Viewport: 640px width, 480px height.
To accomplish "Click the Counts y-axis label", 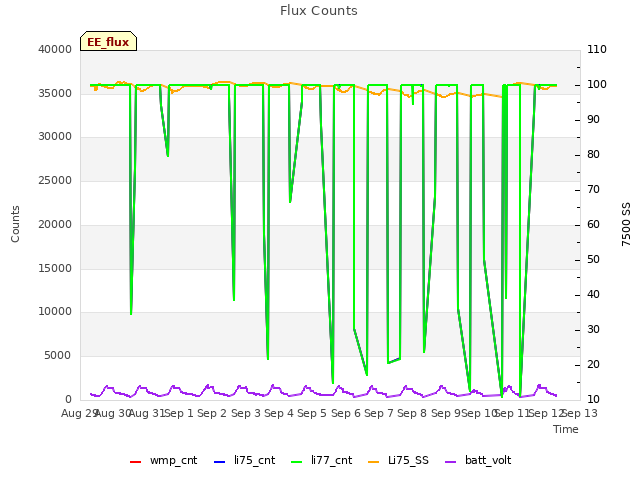I will point(15,224).
